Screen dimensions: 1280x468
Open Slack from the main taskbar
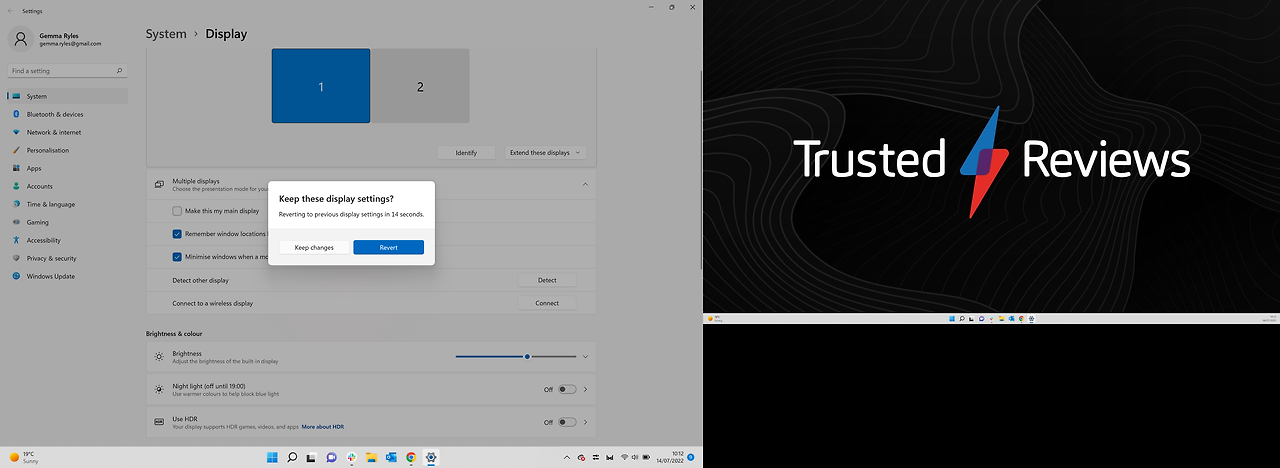tap(351, 457)
